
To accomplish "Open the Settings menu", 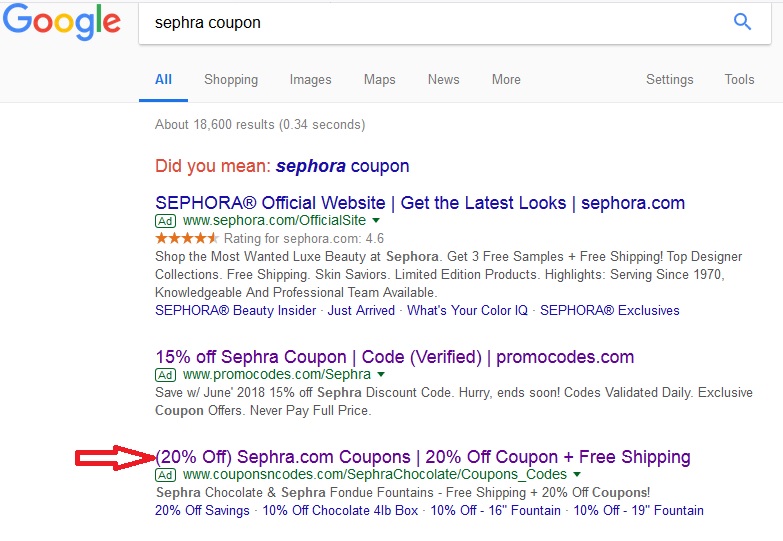I will coord(669,79).
